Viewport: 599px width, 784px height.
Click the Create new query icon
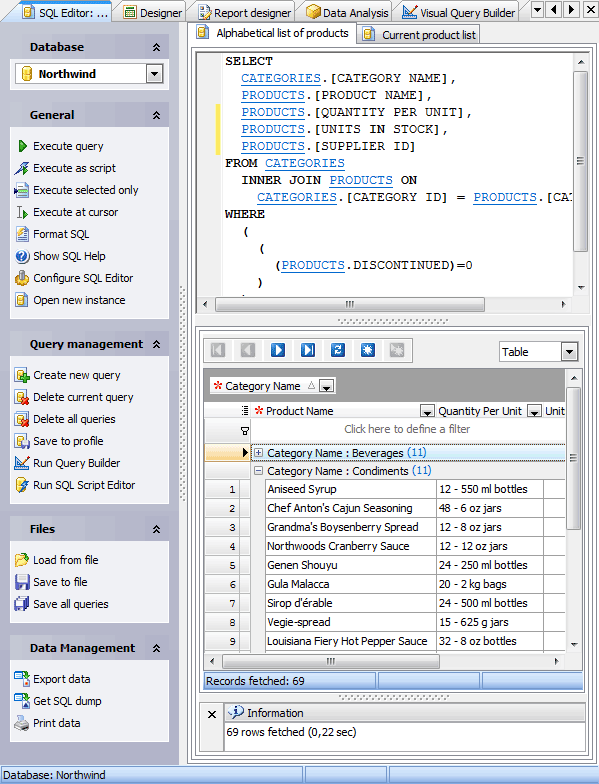22,375
